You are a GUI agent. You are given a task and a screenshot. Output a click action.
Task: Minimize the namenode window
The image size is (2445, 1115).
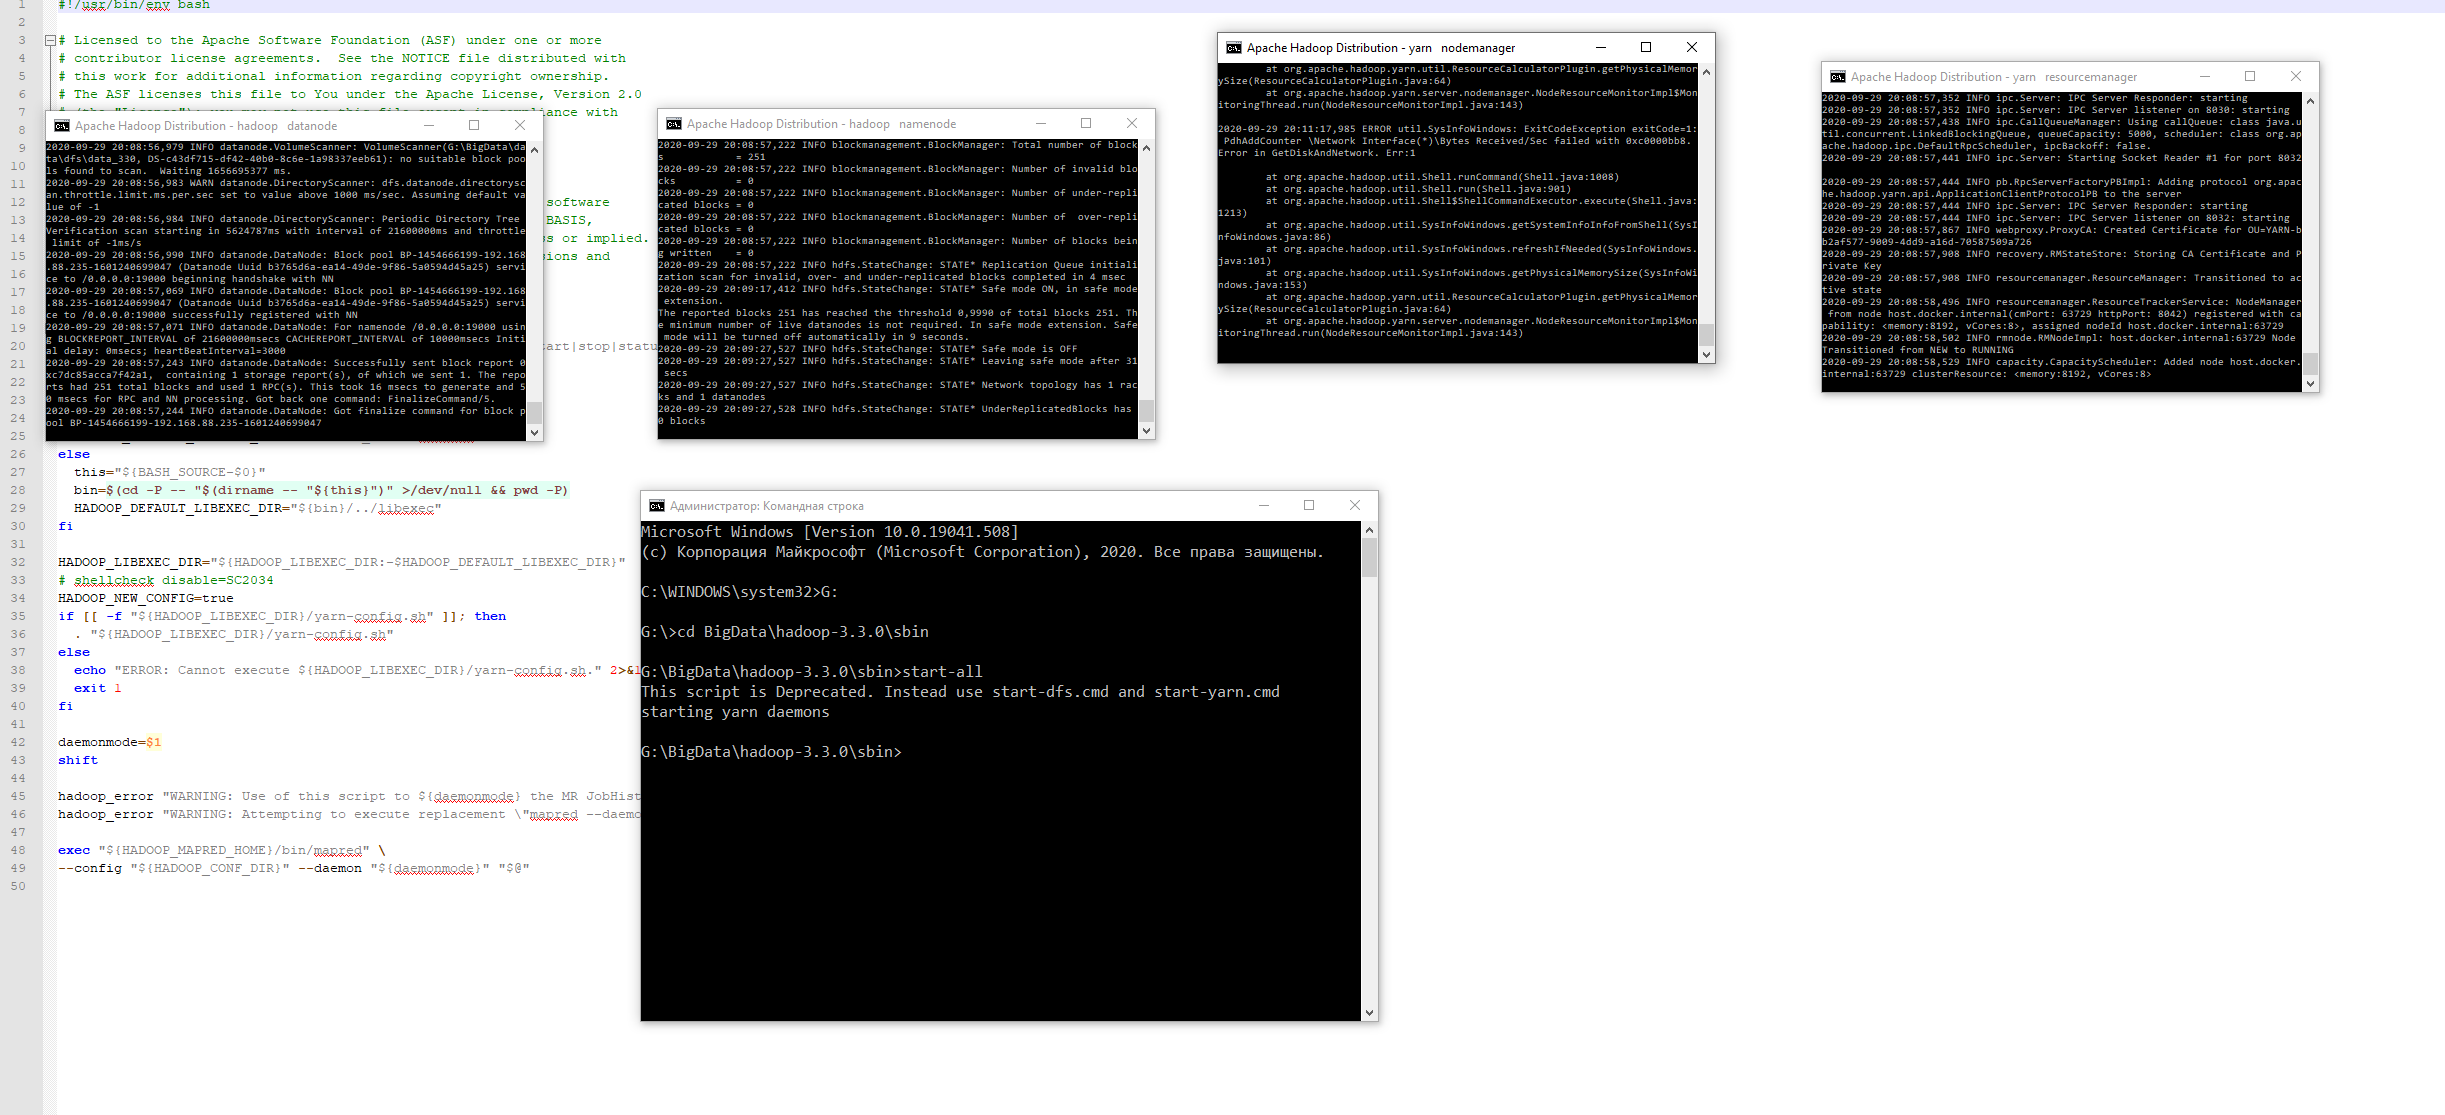click(x=1041, y=123)
